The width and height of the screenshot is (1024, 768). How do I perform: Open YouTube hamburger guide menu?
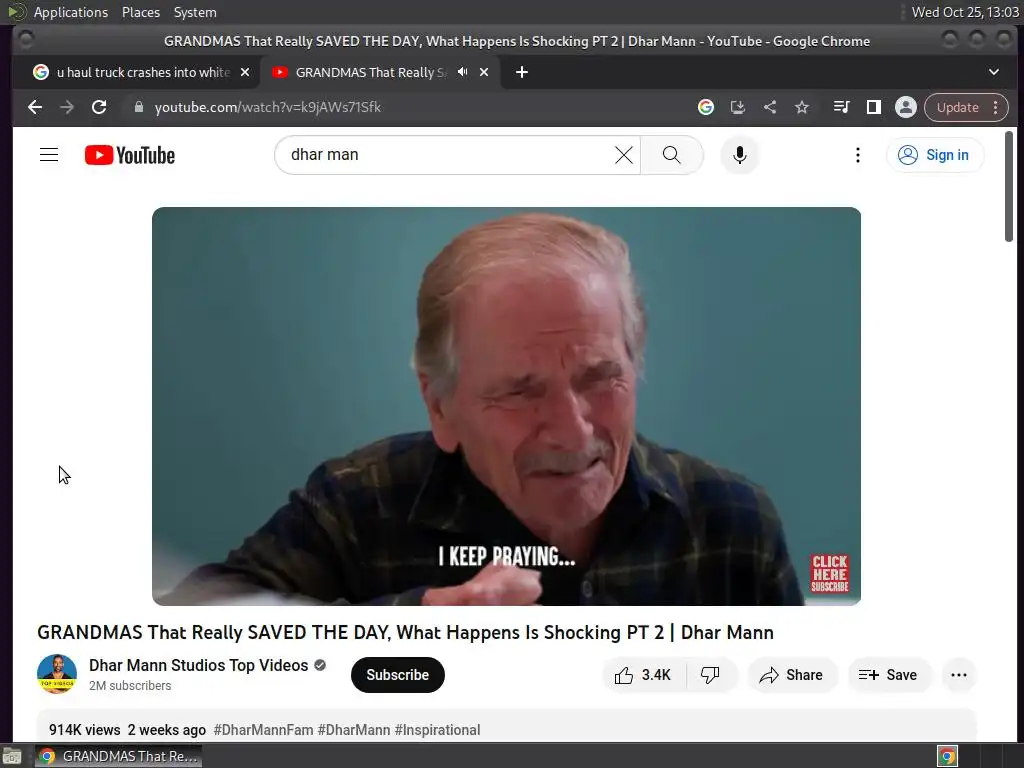coord(49,155)
